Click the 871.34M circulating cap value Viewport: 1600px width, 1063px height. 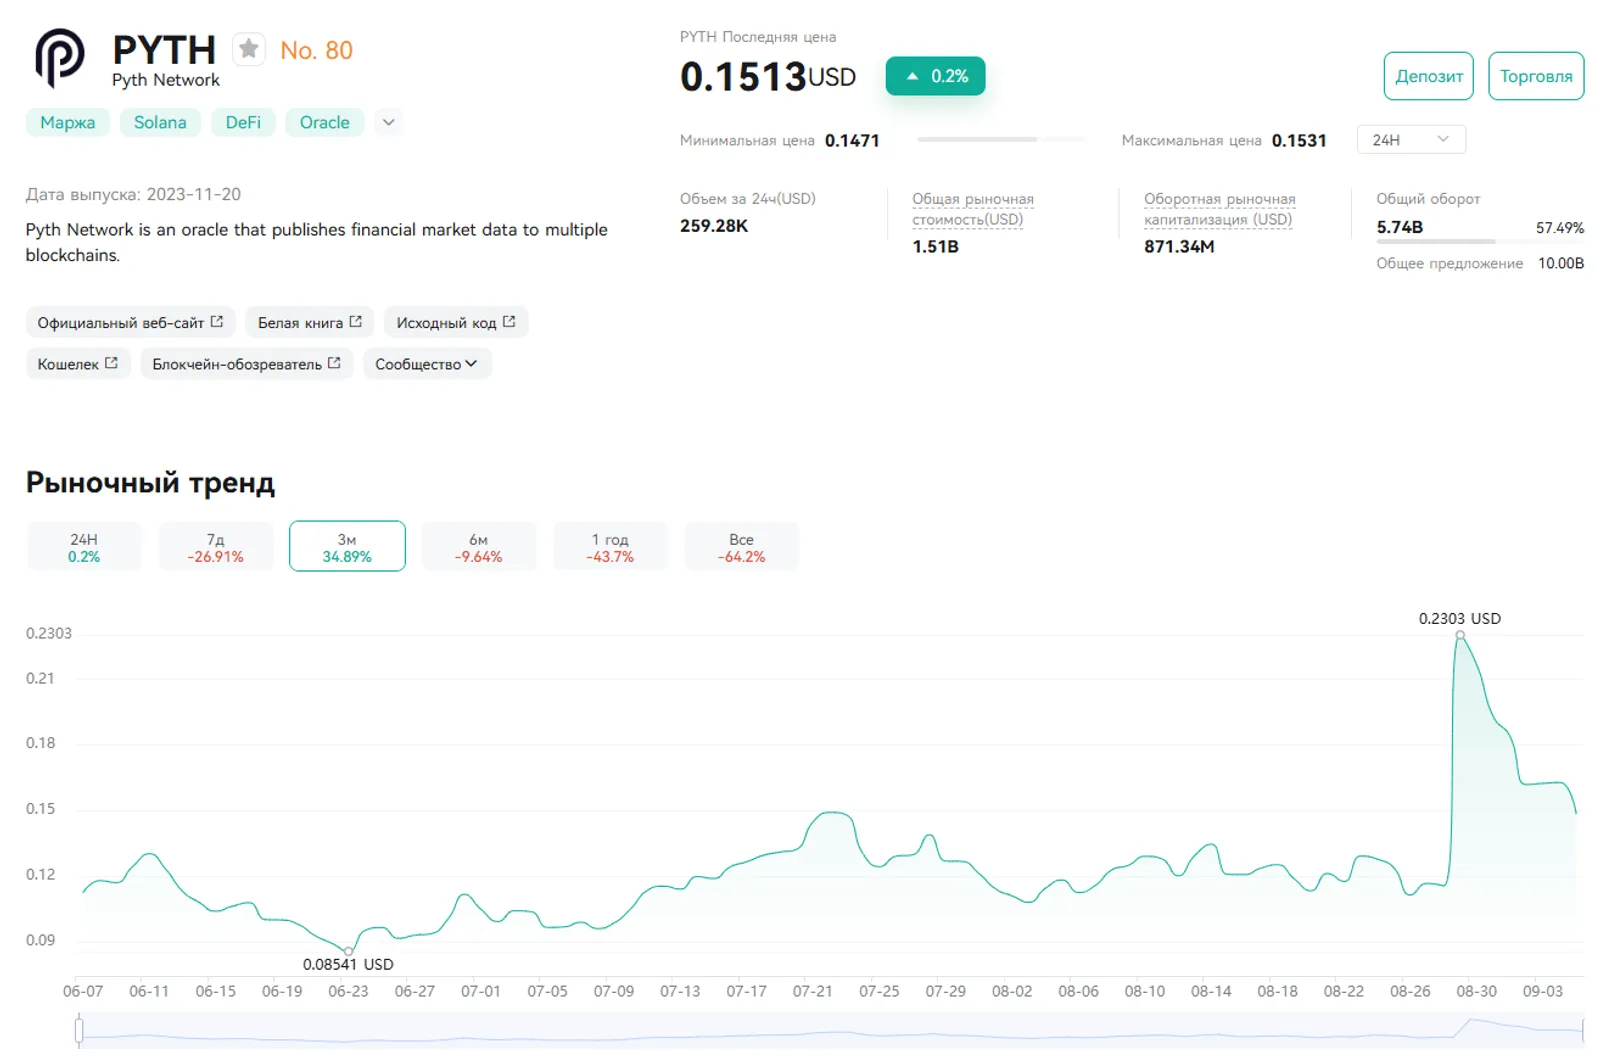tap(1179, 246)
